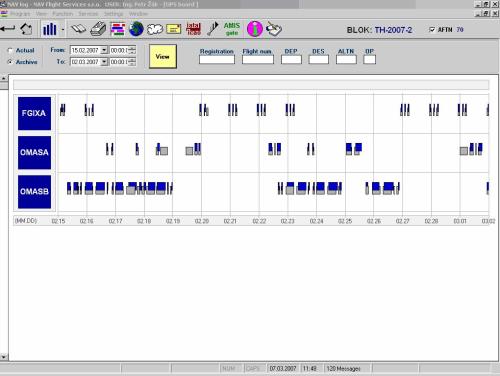Image resolution: width=500 pixels, height=376 pixels.
Task: Click the 02.15 date on timeline axis
Action: click(x=58, y=221)
